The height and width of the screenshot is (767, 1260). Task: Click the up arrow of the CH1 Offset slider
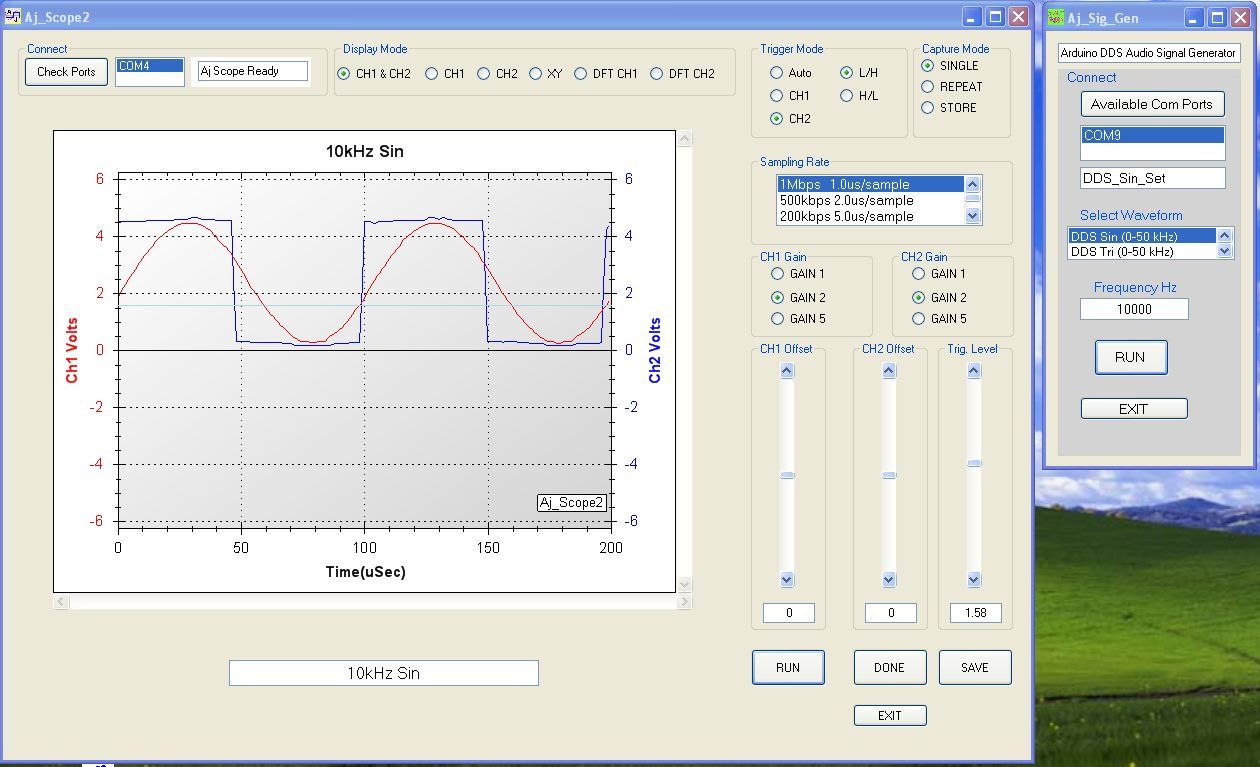click(788, 369)
